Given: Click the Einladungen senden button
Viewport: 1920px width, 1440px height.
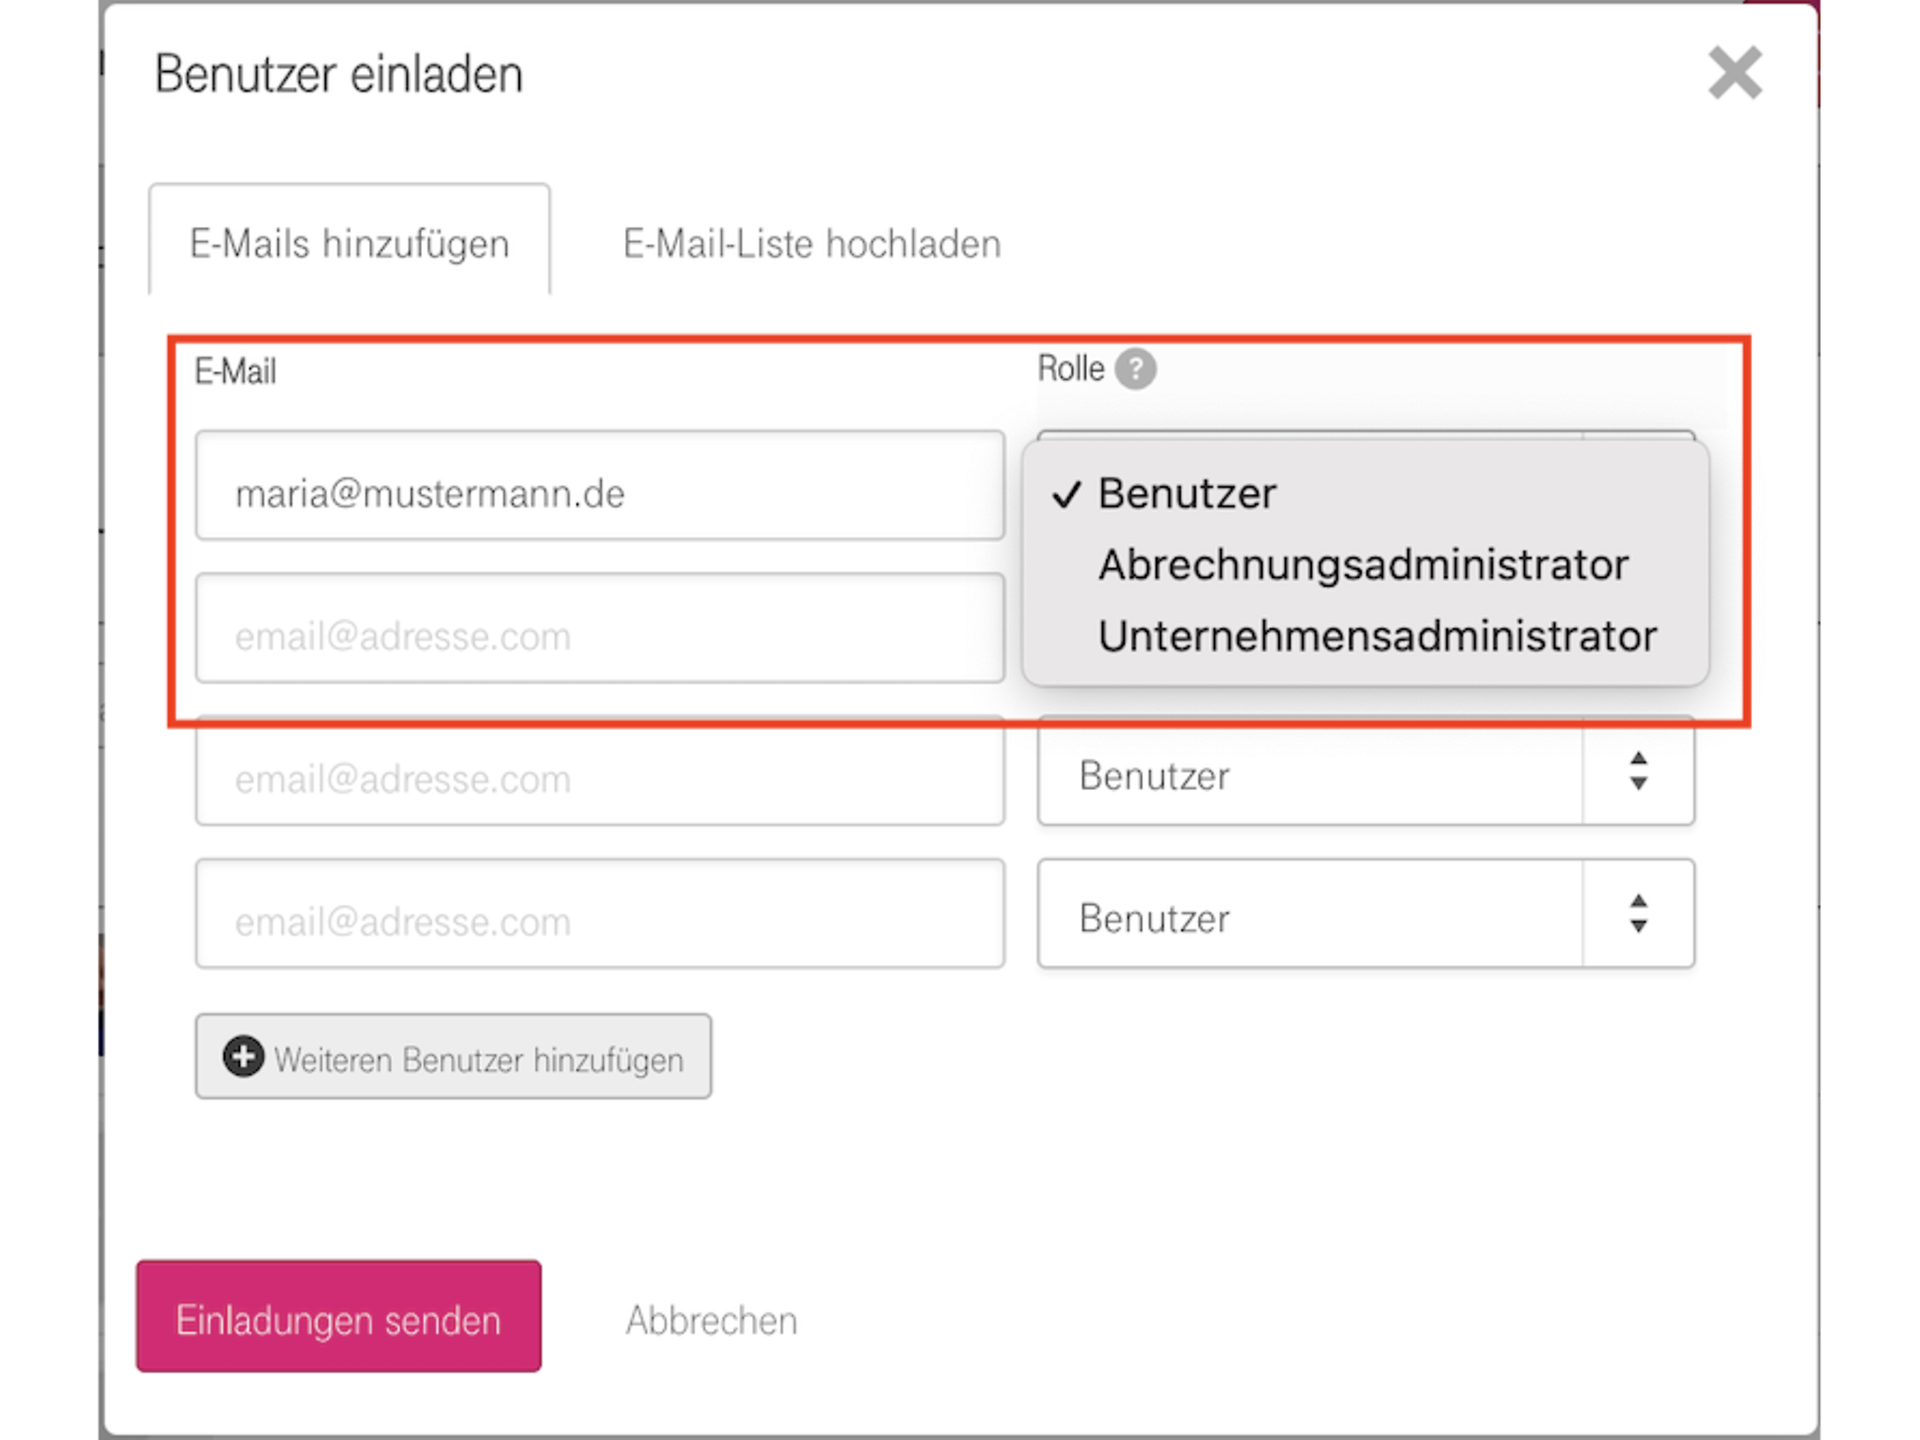Looking at the screenshot, I should pos(337,1318).
